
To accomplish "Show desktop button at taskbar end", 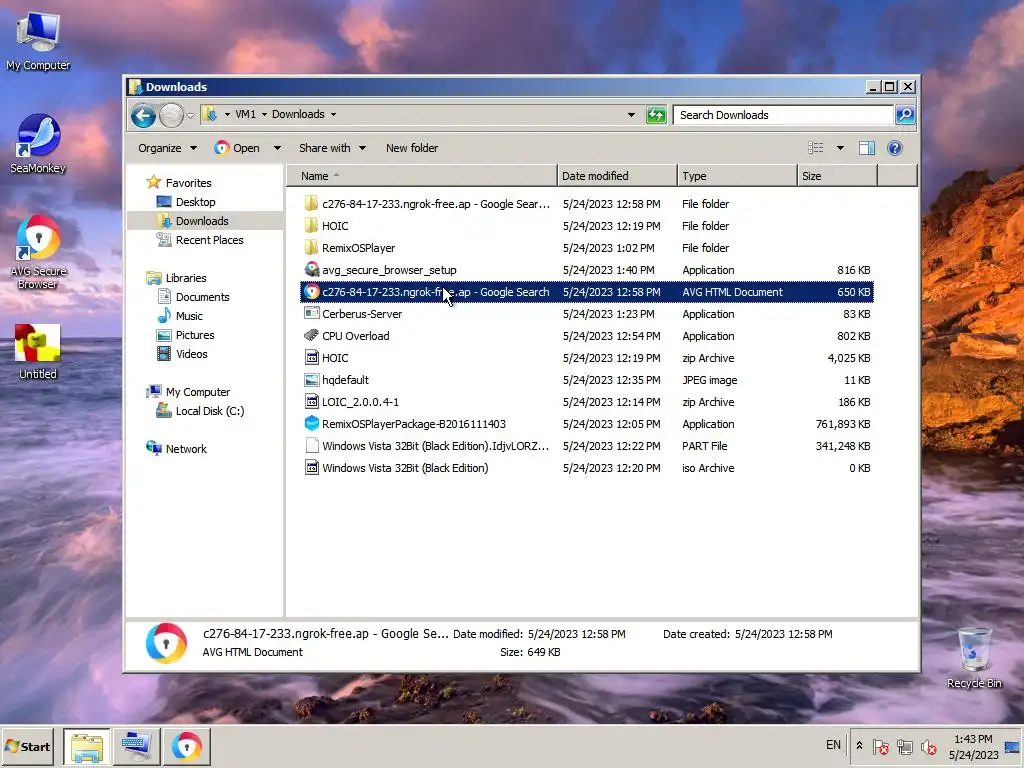I will click(1014, 746).
